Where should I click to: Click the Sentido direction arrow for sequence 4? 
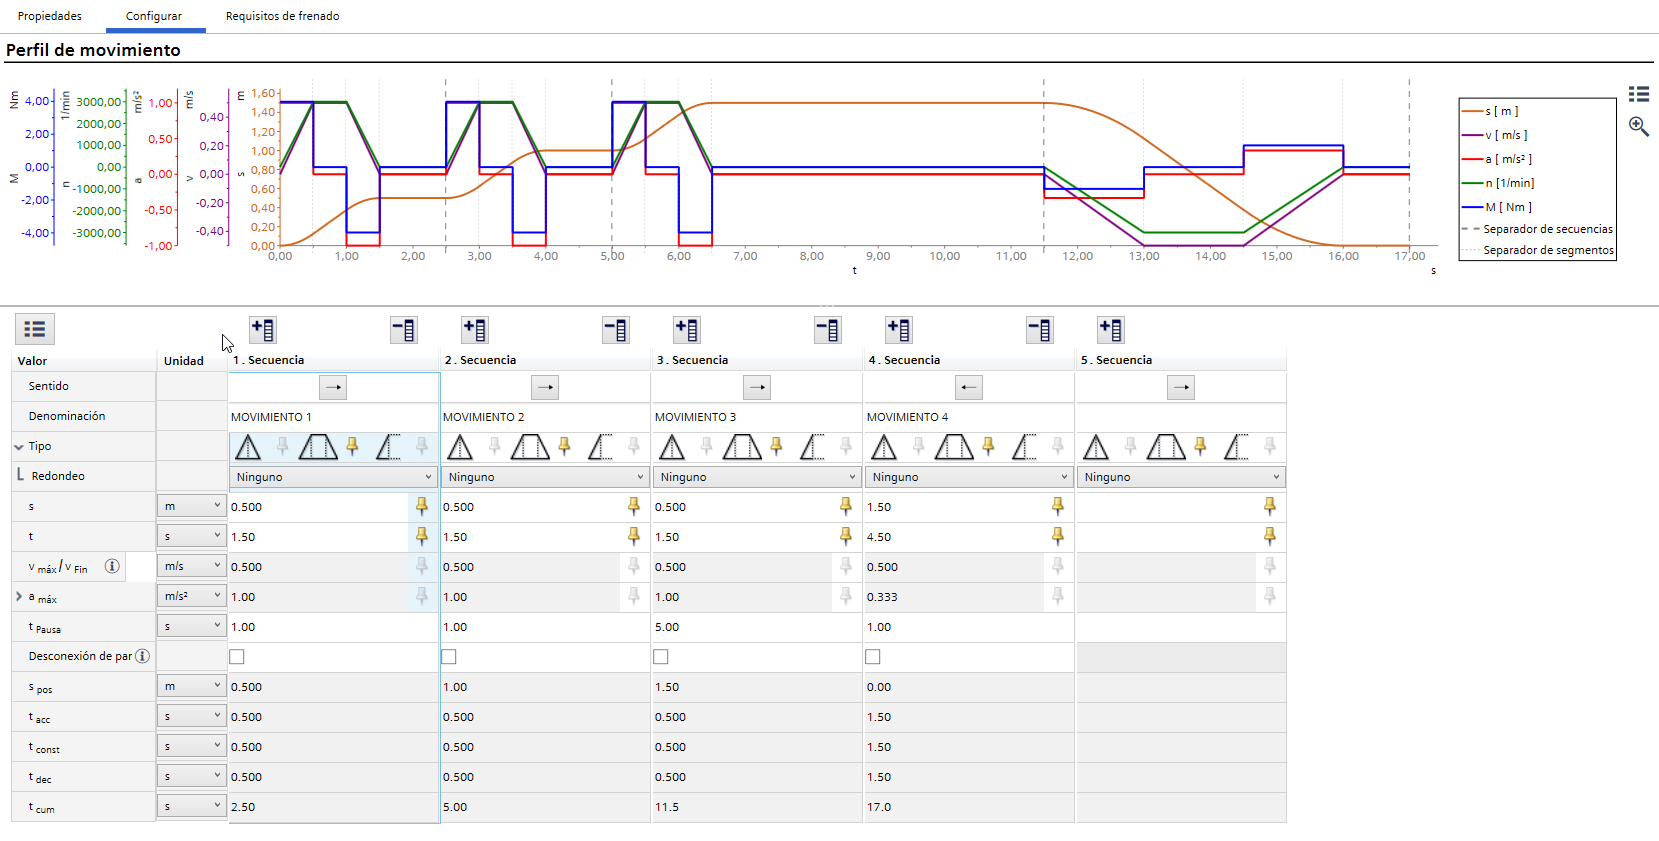click(969, 387)
